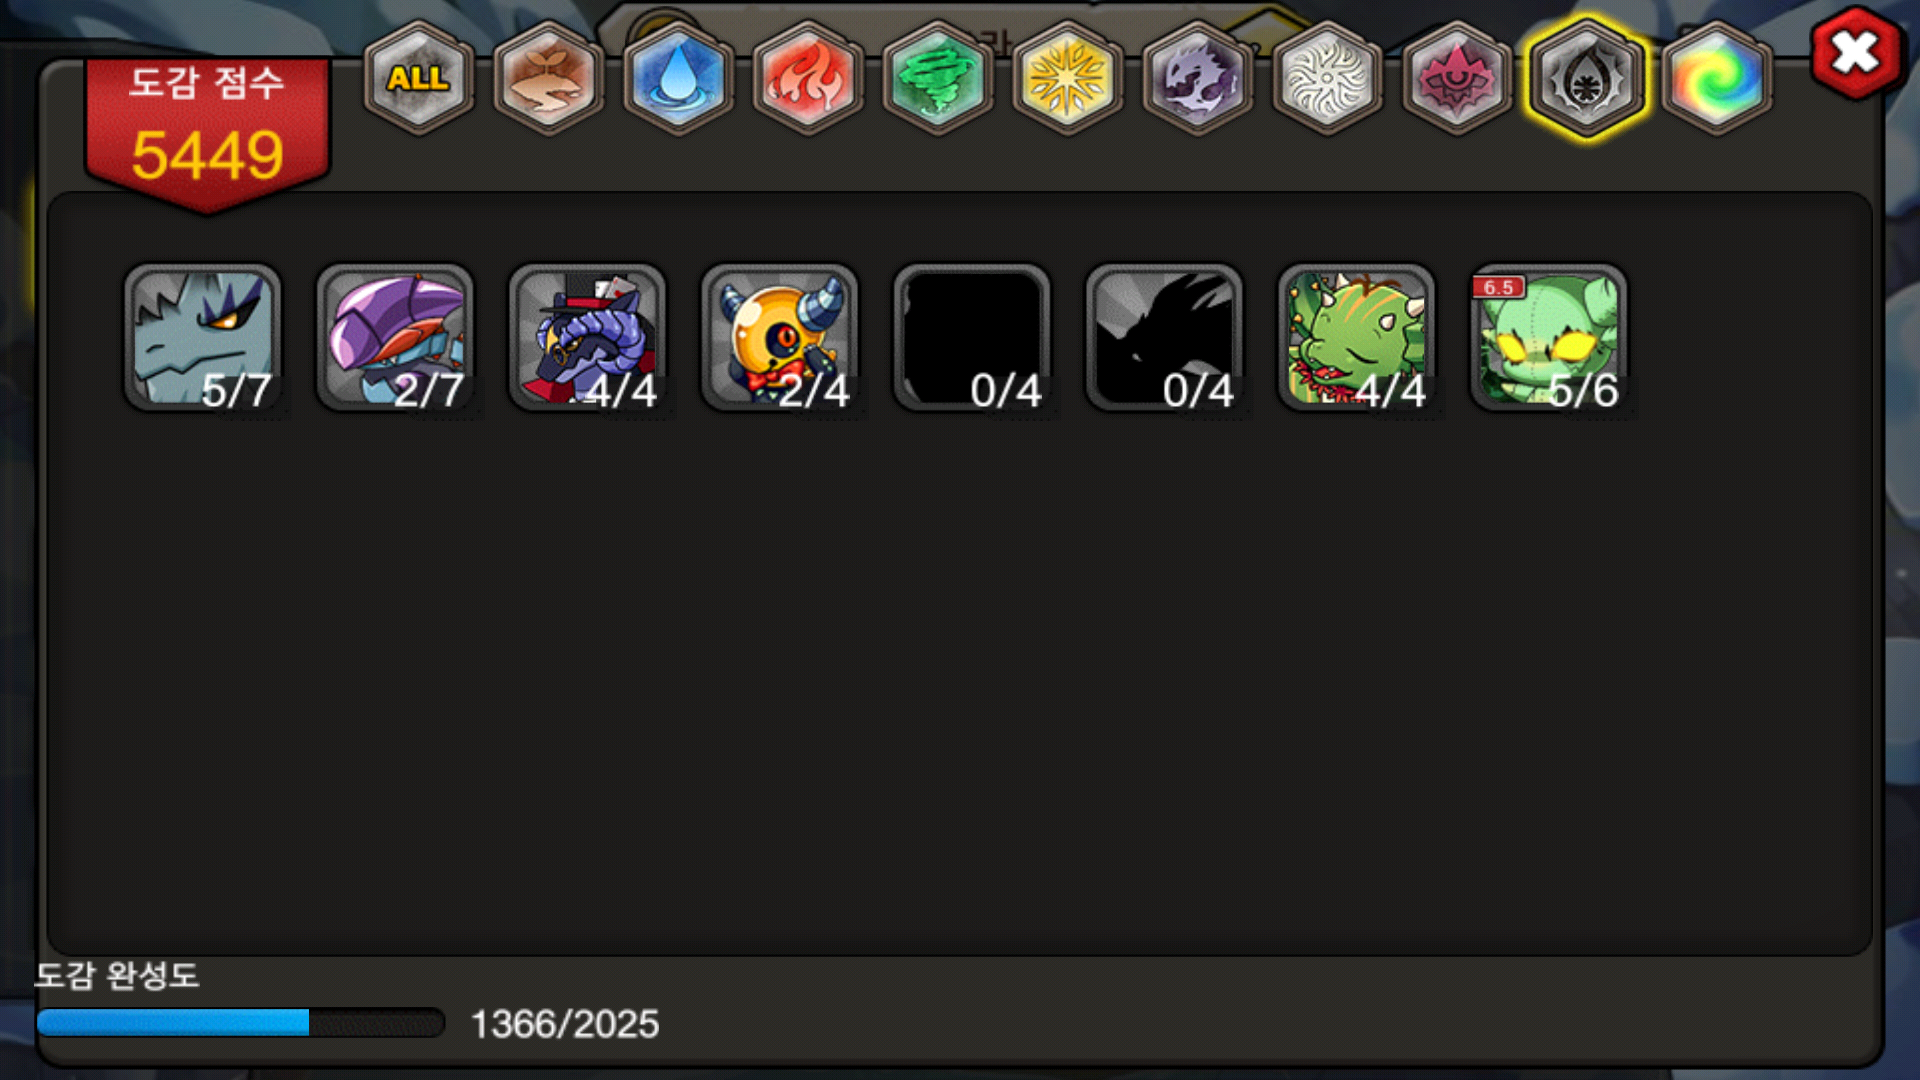Open the dragon silhouette entry showing 0/4
Image resolution: width=1920 pixels, height=1080 pixels.
click(1164, 338)
